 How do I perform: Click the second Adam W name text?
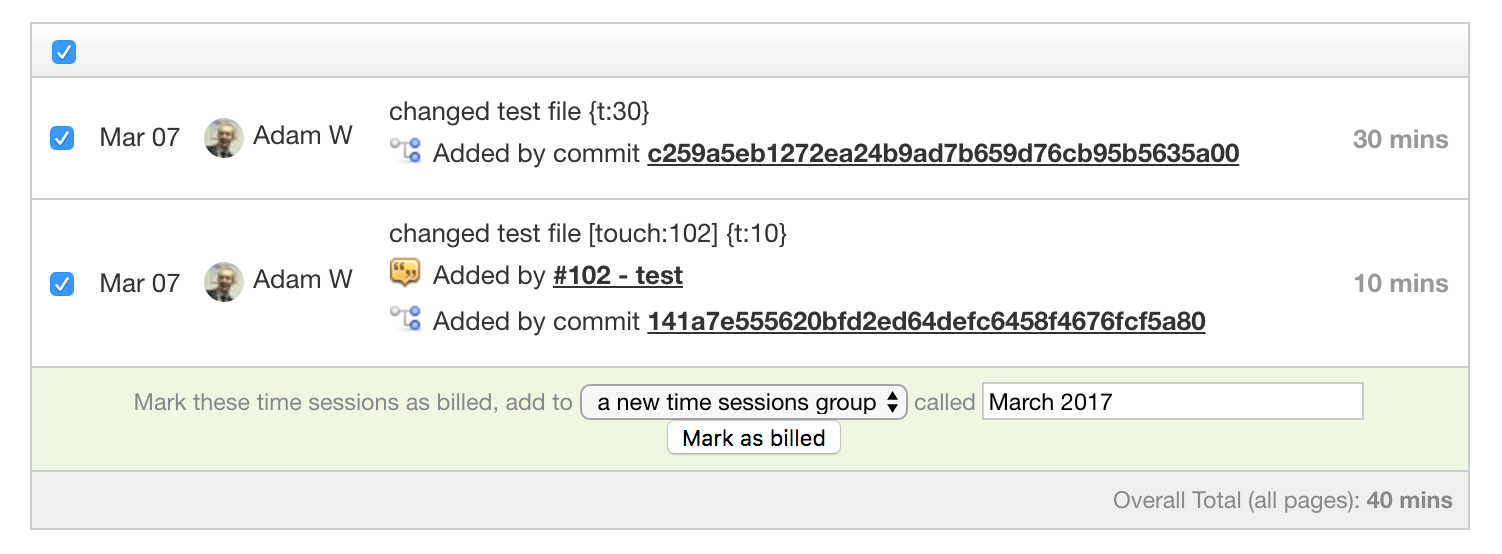pyautogui.click(x=303, y=280)
